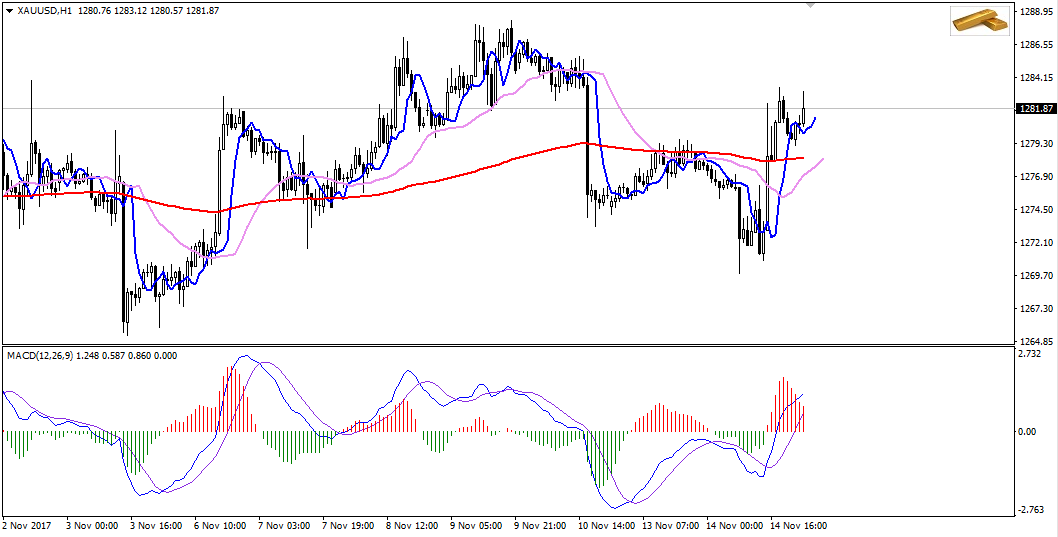This screenshot has height=537, width=1058.
Task: Click the 1284.15 price scale label
Action: coord(1037,78)
